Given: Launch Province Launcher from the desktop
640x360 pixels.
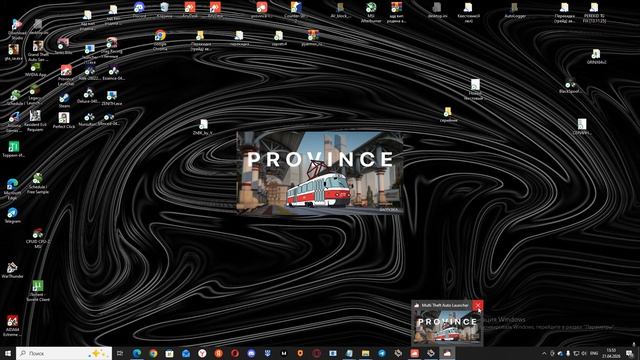Looking at the screenshot, I should point(66,75).
